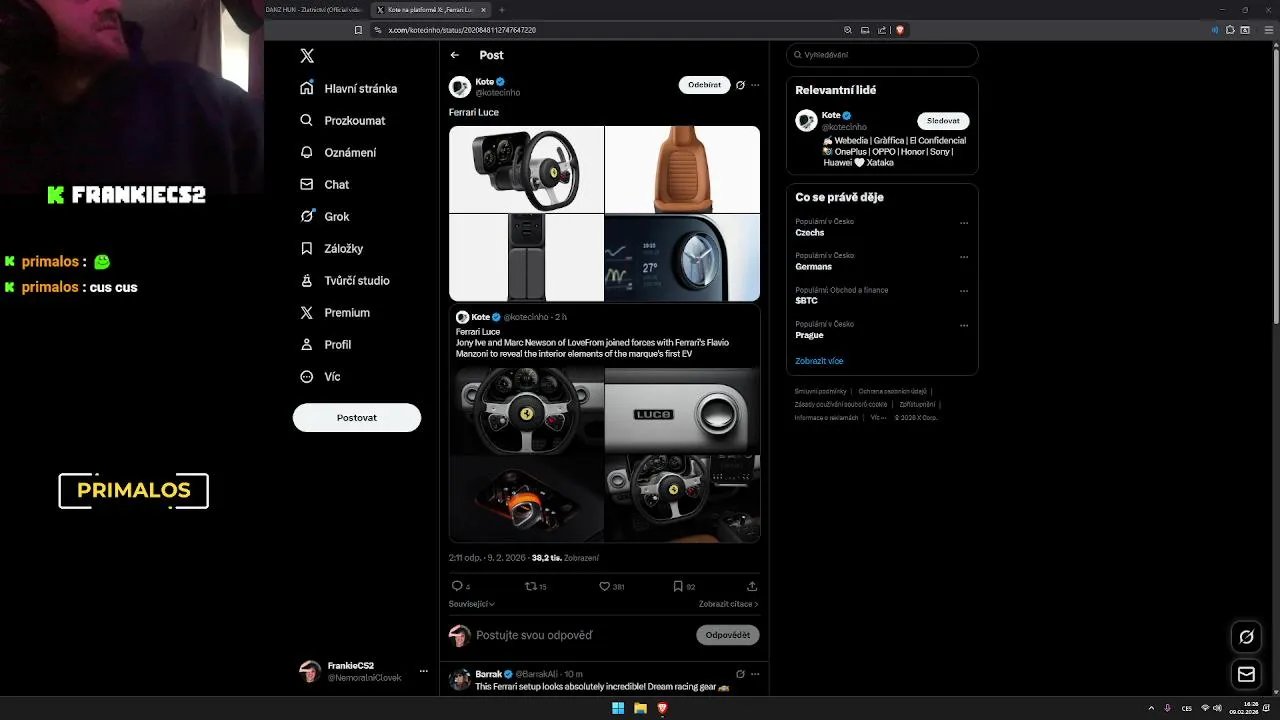Click zoom magnifier icon in address bar
1280x720 pixels.
pyautogui.click(x=848, y=30)
